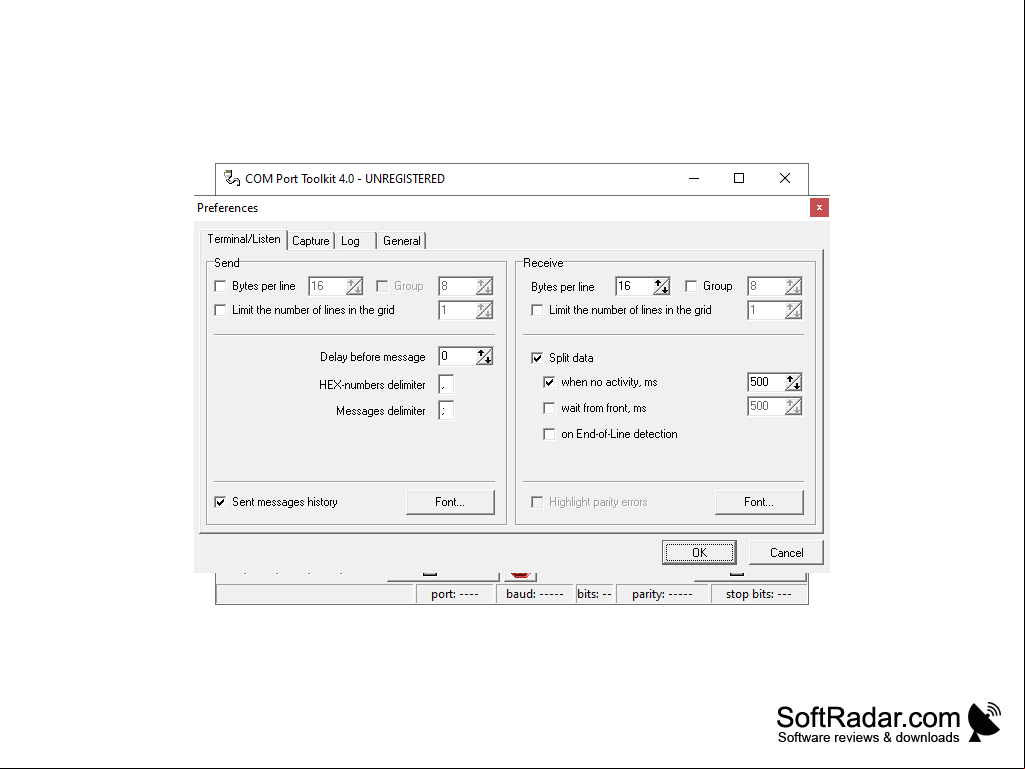Viewport: 1025px width, 769px height.
Task: Maximize the COM Port Toolkit window
Action: click(x=739, y=179)
